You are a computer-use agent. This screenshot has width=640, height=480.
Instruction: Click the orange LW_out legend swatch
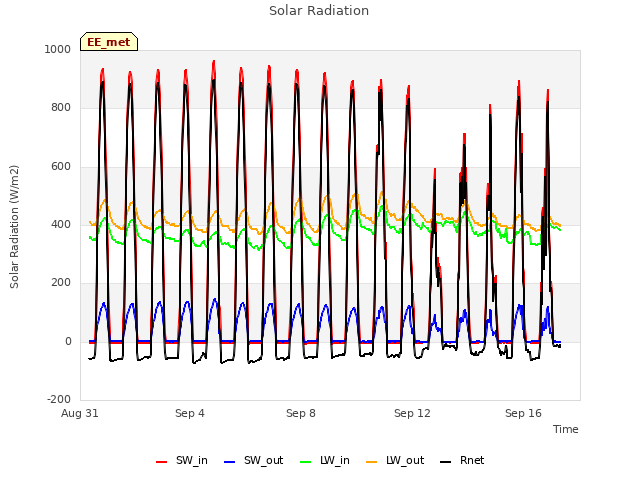coord(372,462)
